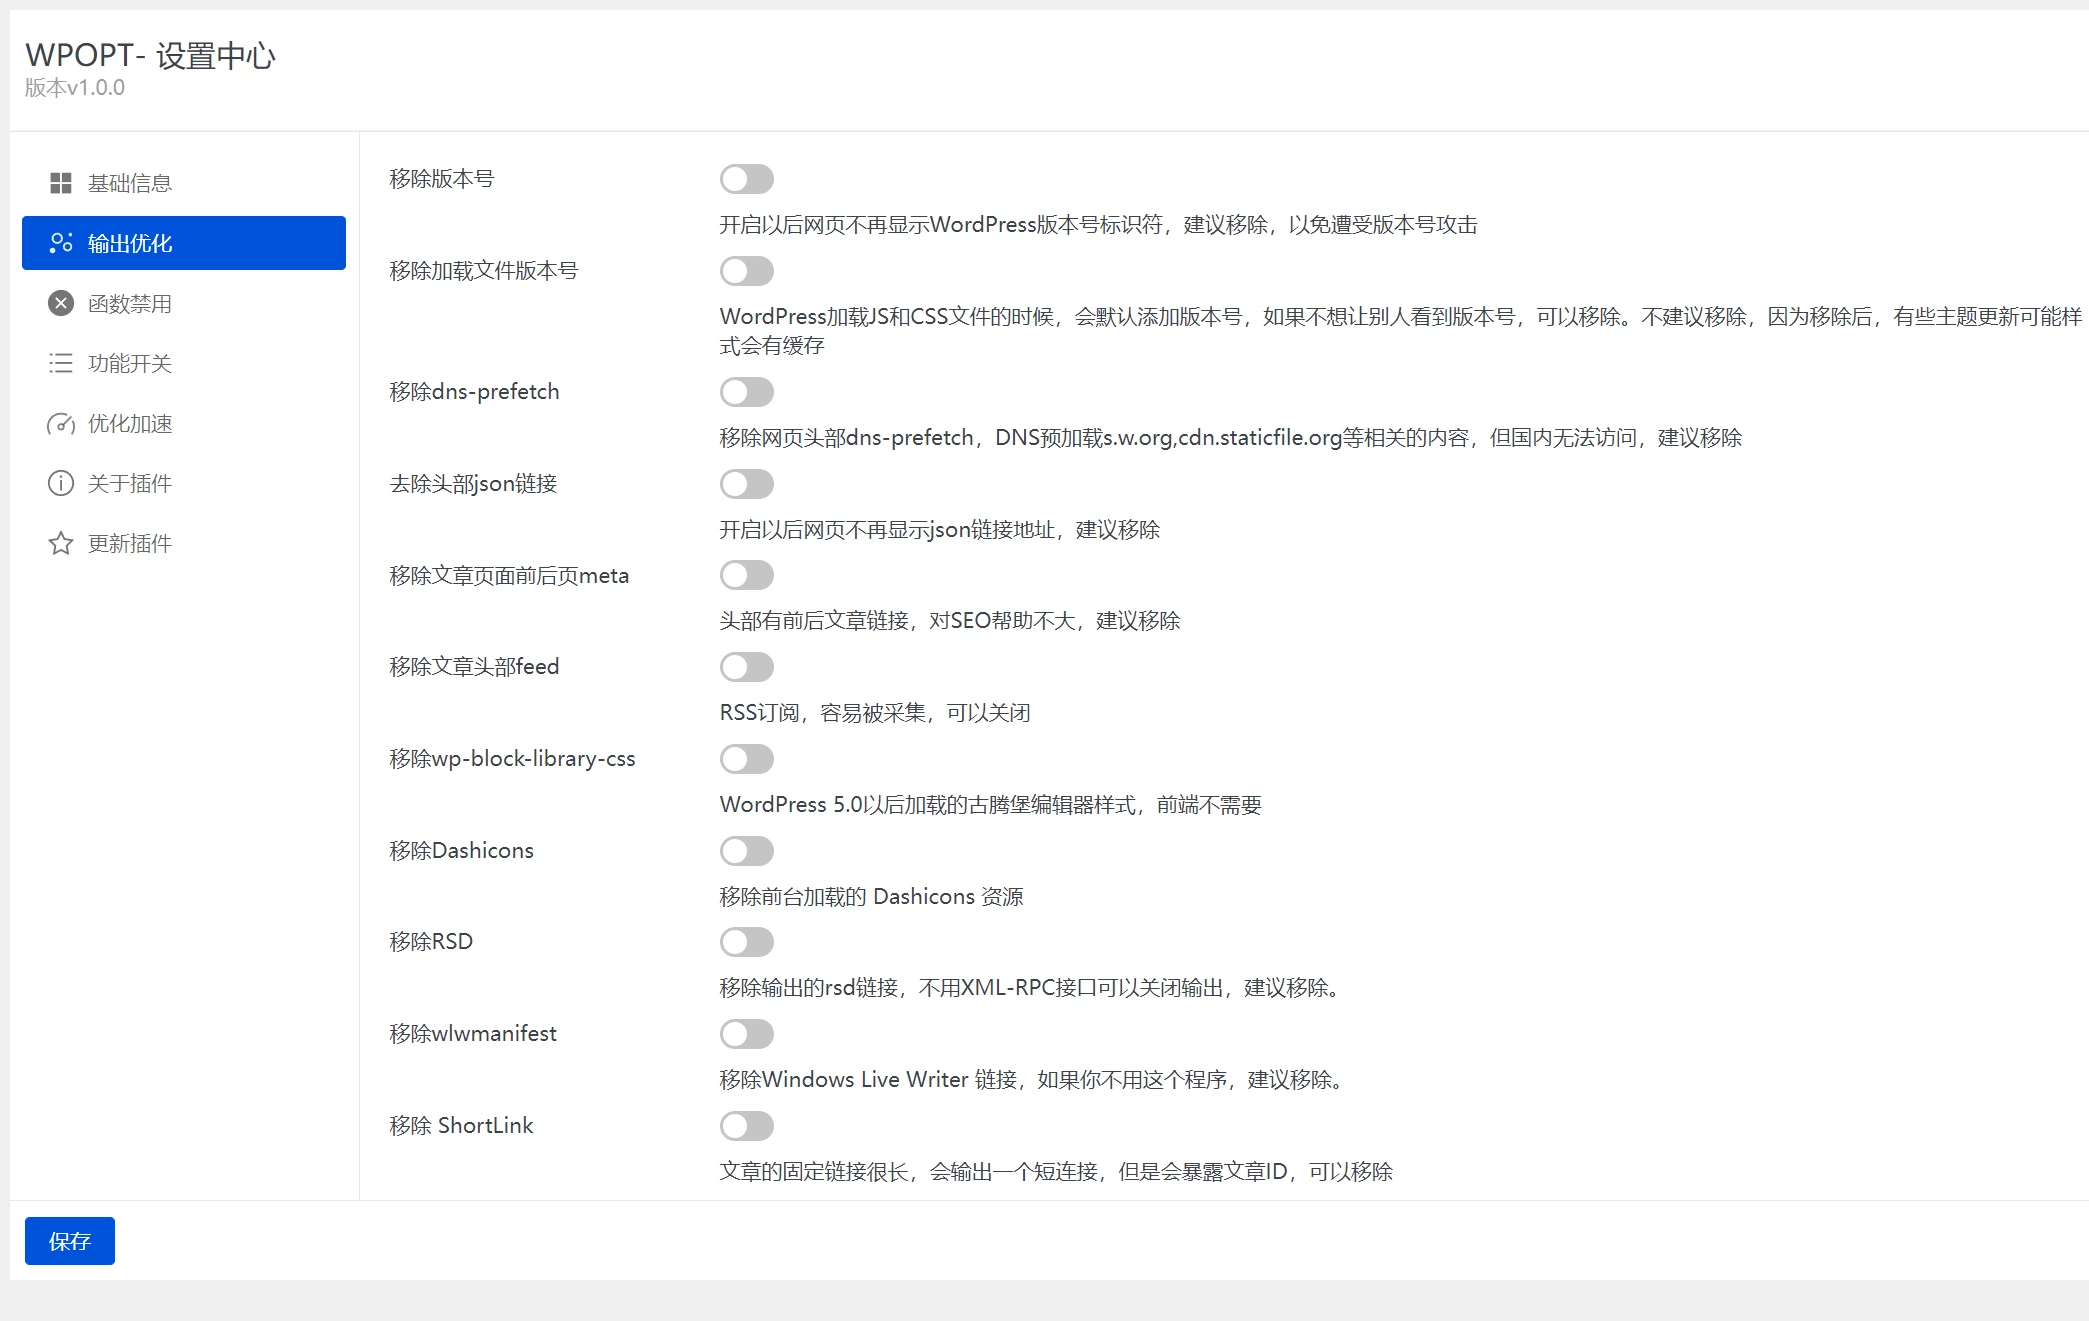Open the 更新插件 page
Screen dimensions: 2089x1321
coord(184,543)
